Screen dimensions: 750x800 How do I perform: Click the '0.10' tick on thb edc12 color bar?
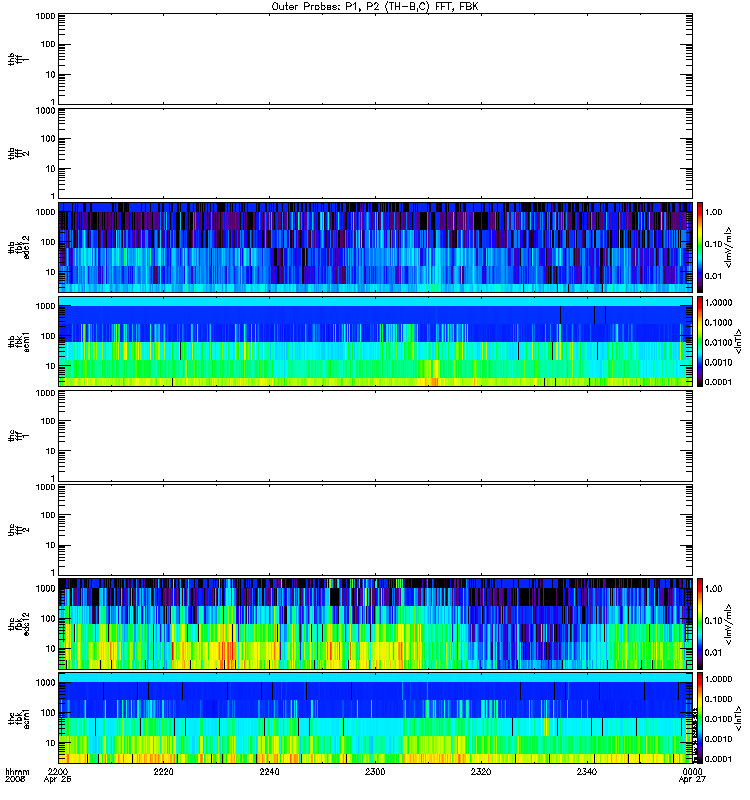click(x=713, y=244)
